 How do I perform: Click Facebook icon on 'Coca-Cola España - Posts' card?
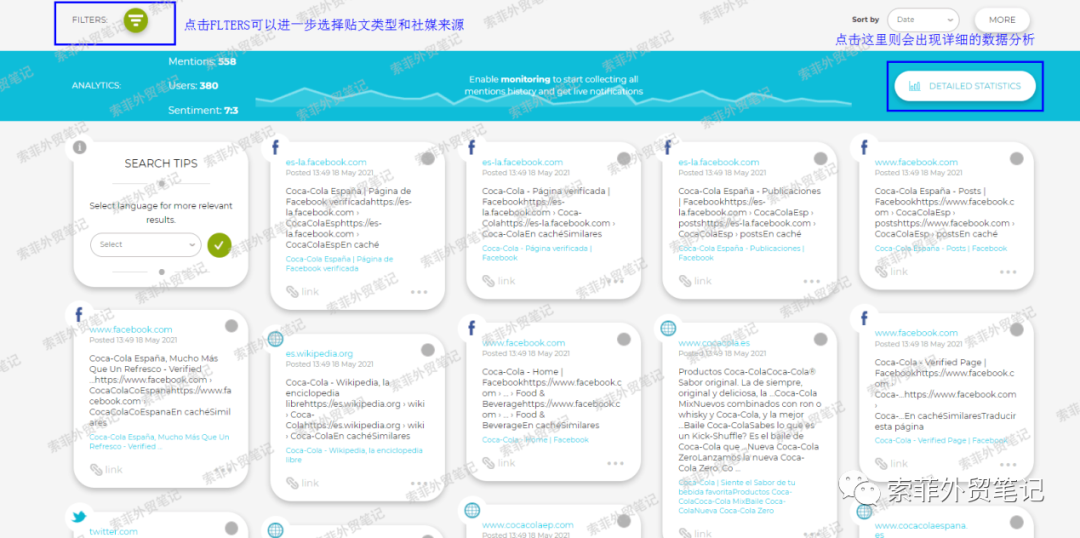click(864, 147)
